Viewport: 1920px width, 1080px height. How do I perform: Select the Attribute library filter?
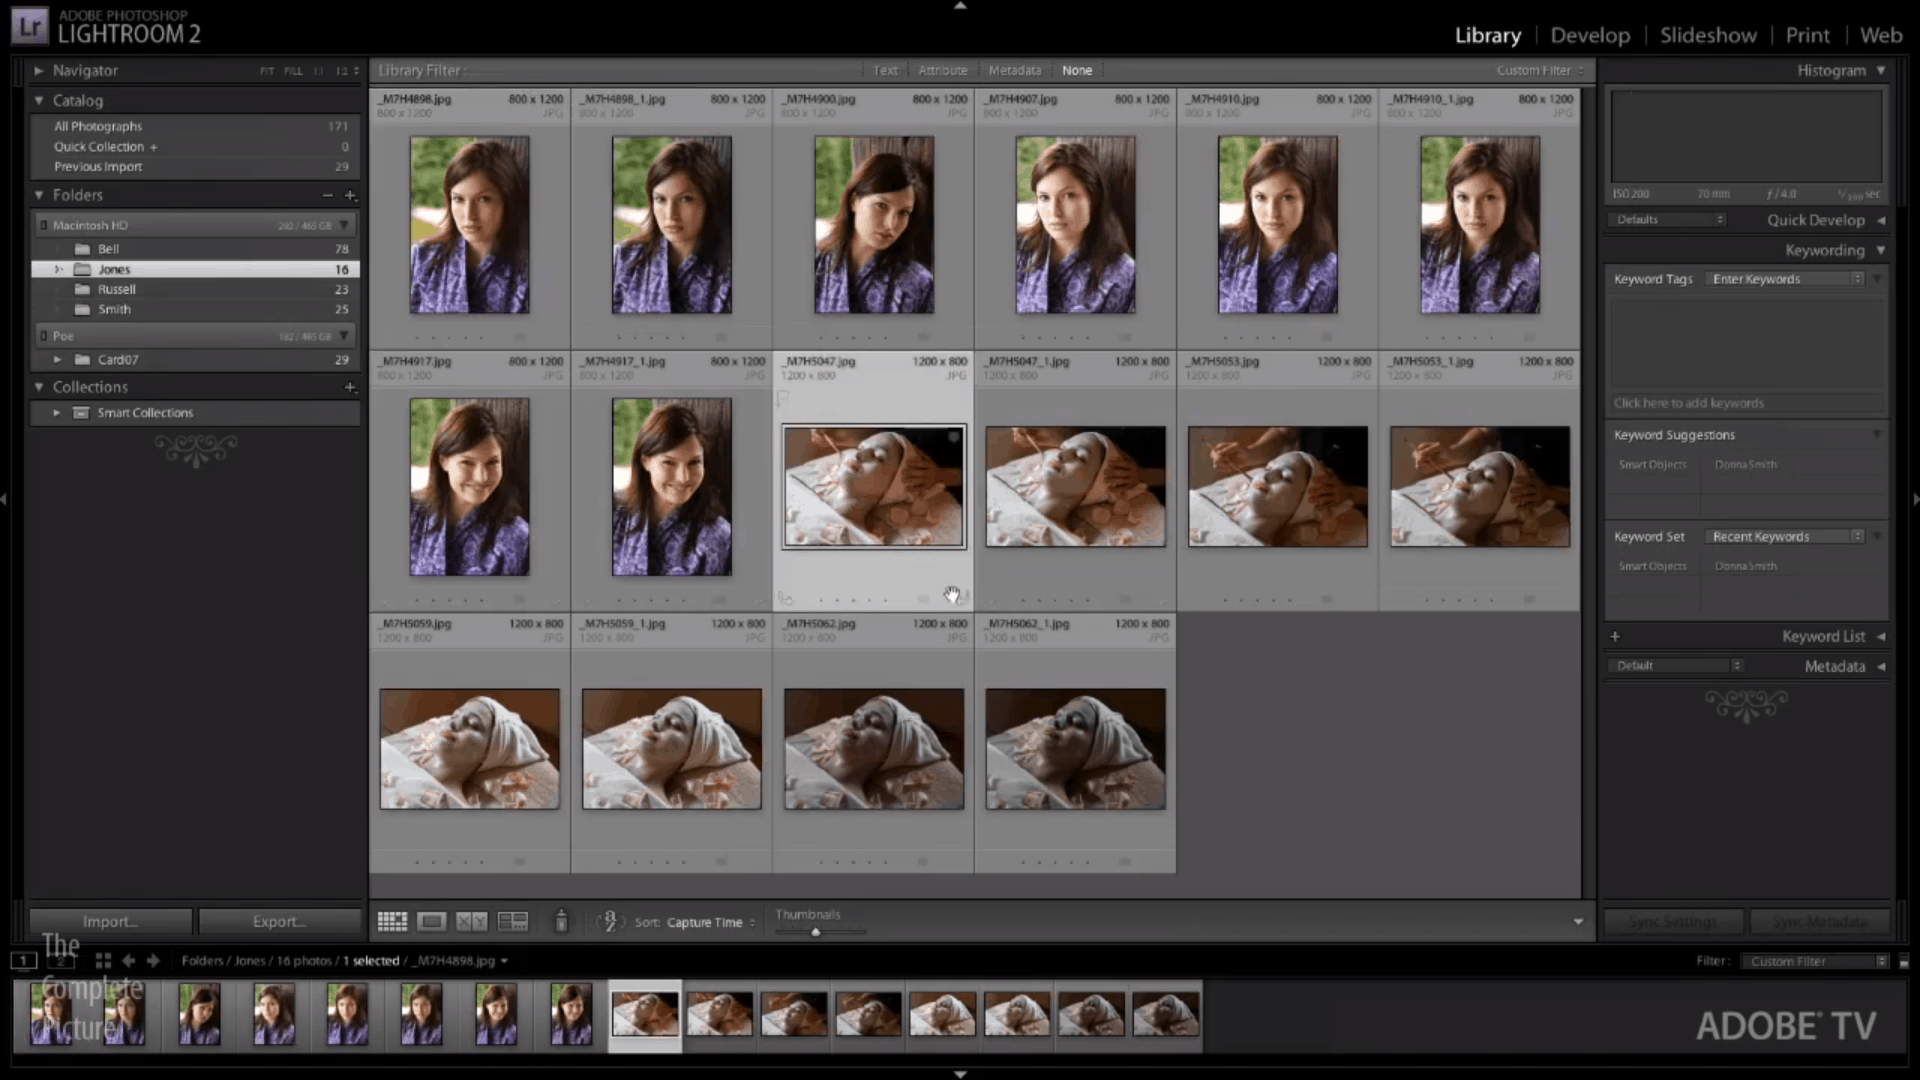coord(943,70)
